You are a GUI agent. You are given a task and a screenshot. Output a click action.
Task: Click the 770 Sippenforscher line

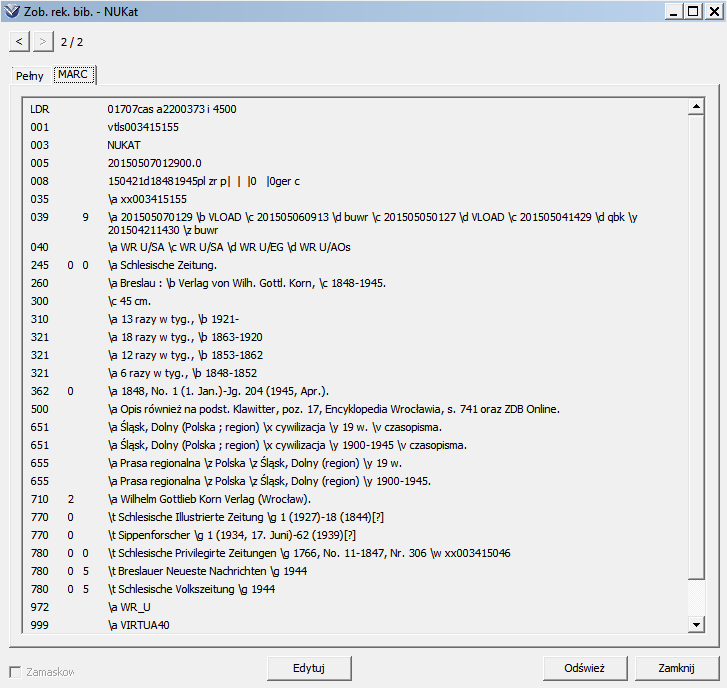(232, 535)
